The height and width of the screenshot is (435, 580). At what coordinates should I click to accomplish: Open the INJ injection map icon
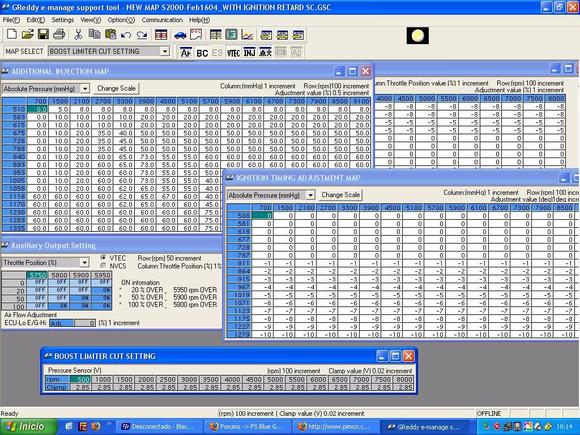(x=249, y=53)
